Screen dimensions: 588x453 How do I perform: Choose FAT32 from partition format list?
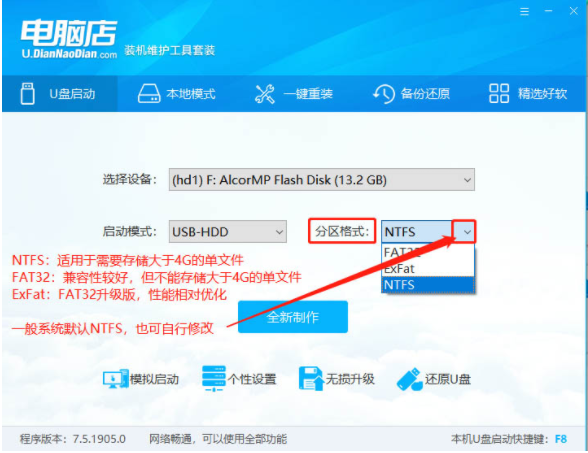pos(428,252)
